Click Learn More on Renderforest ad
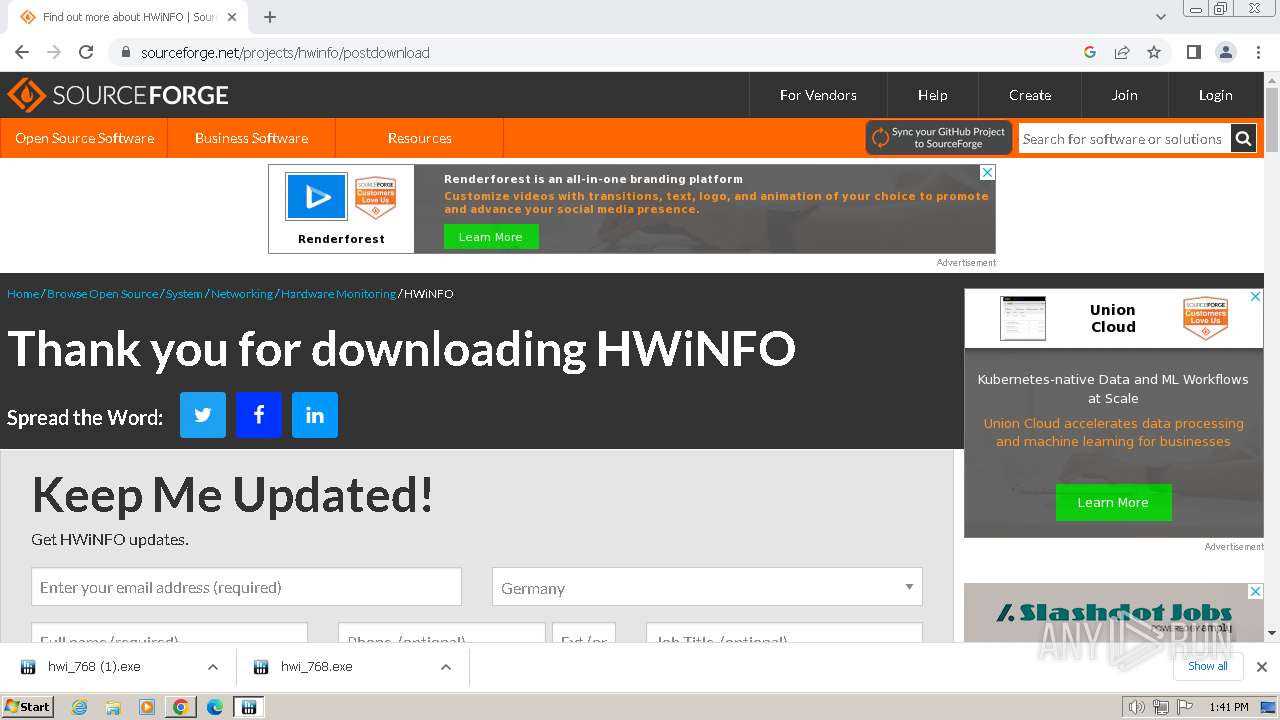This screenshot has height=720, width=1280. (491, 237)
